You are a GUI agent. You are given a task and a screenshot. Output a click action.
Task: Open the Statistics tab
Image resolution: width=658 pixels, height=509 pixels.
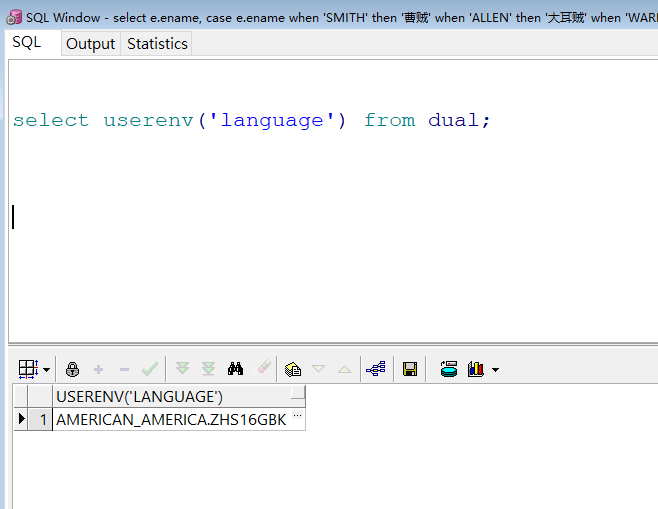[x=157, y=44]
